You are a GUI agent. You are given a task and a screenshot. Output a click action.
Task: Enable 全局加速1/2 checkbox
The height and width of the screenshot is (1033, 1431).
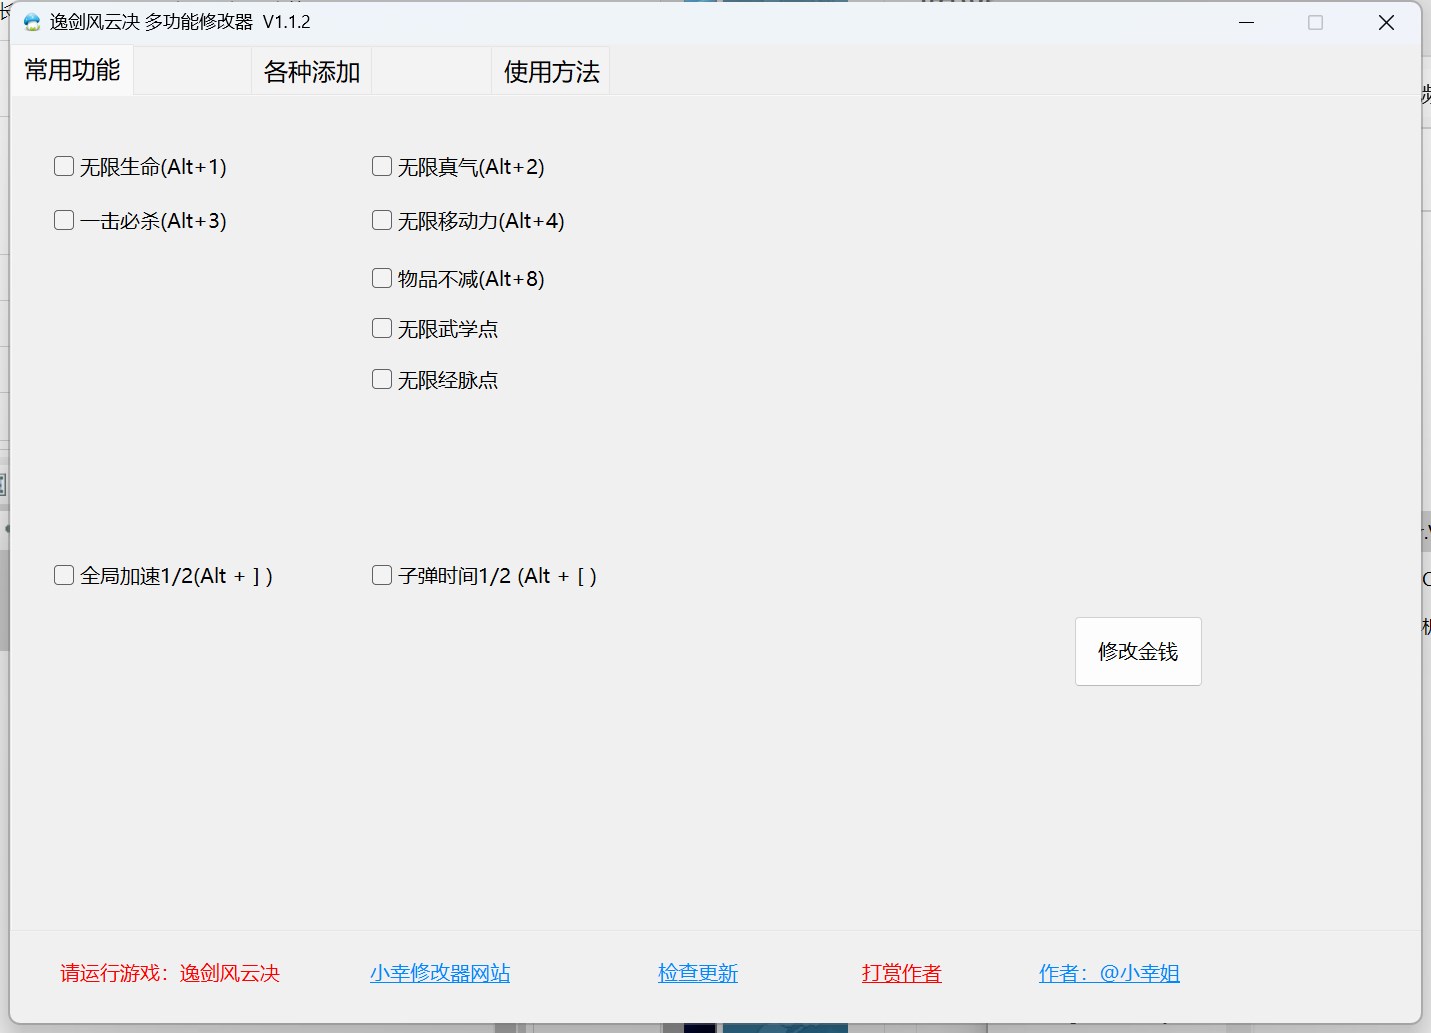[64, 575]
